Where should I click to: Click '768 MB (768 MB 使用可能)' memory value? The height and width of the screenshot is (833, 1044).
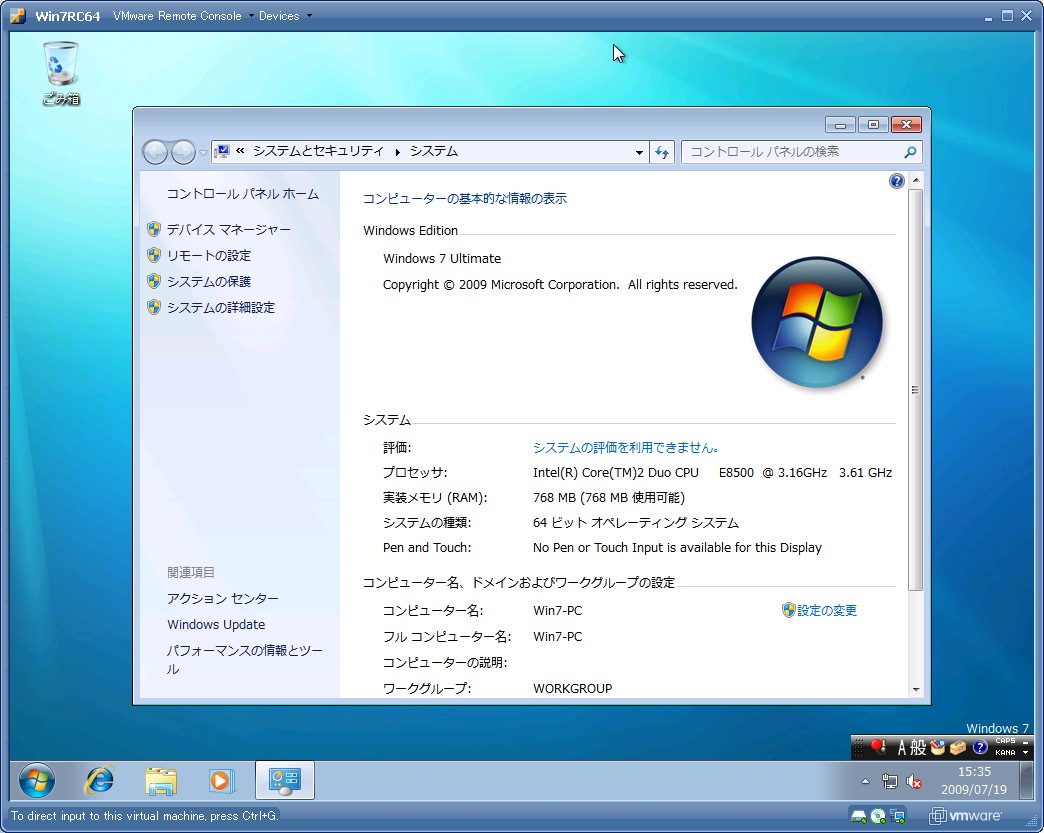click(609, 497)
